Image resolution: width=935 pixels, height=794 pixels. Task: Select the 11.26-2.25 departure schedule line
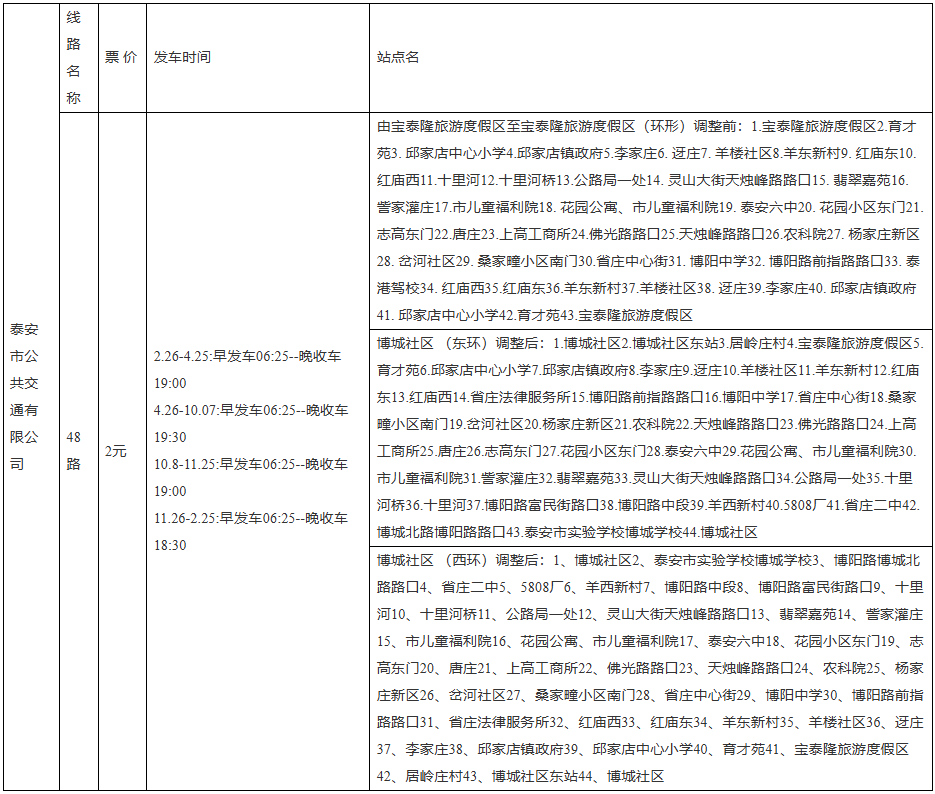pyautogui.click(x=250, y=518)
